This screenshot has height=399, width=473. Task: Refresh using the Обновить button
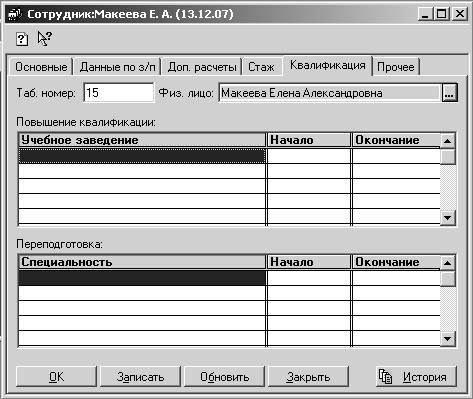[224, 377]
